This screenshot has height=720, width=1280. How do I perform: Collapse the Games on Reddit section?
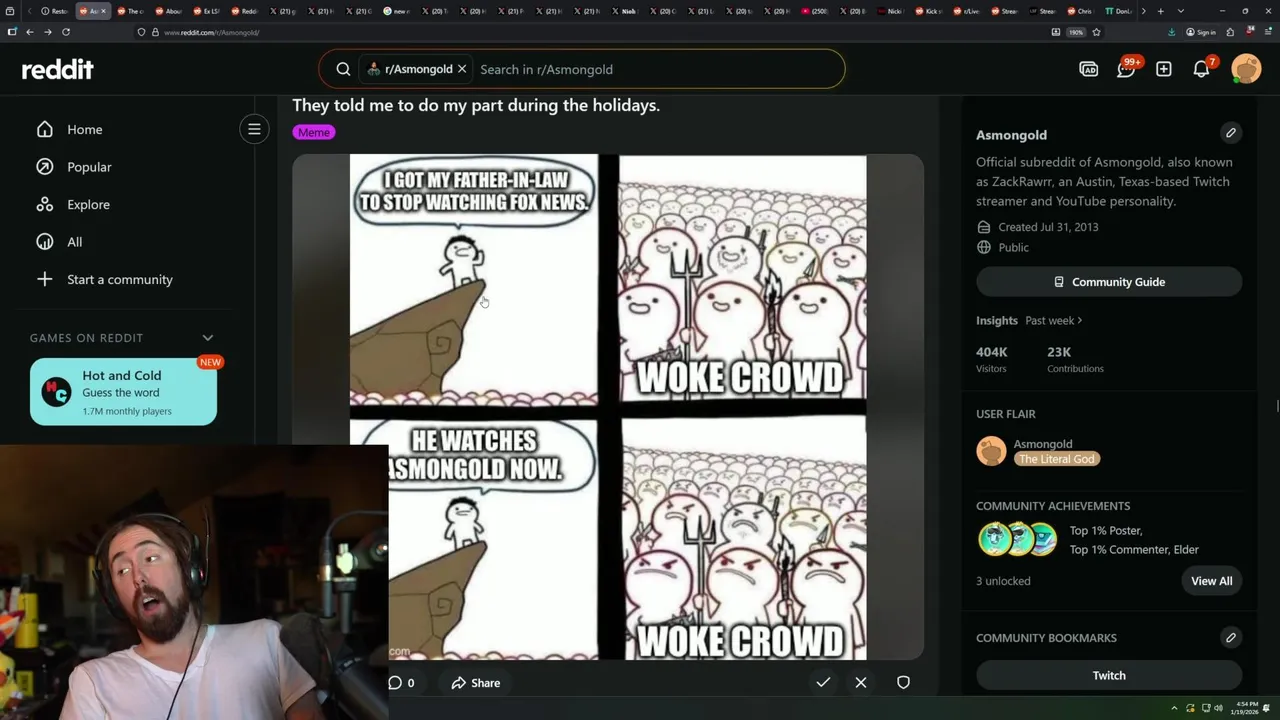tap(207, 338)
